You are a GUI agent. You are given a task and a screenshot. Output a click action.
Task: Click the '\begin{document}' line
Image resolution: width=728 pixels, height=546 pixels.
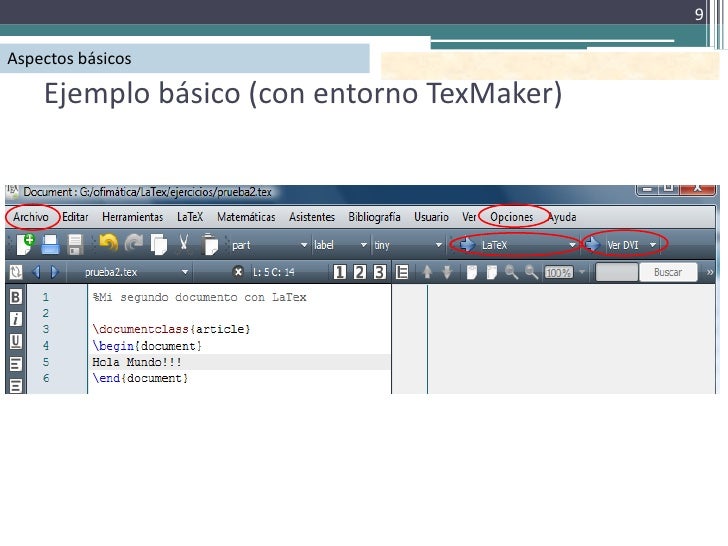[x=147, y=346]
